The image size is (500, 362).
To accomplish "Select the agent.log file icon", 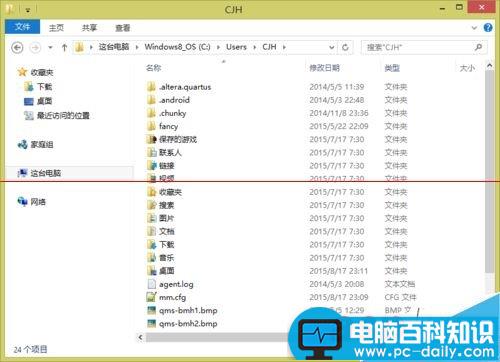I will point(151,284).
